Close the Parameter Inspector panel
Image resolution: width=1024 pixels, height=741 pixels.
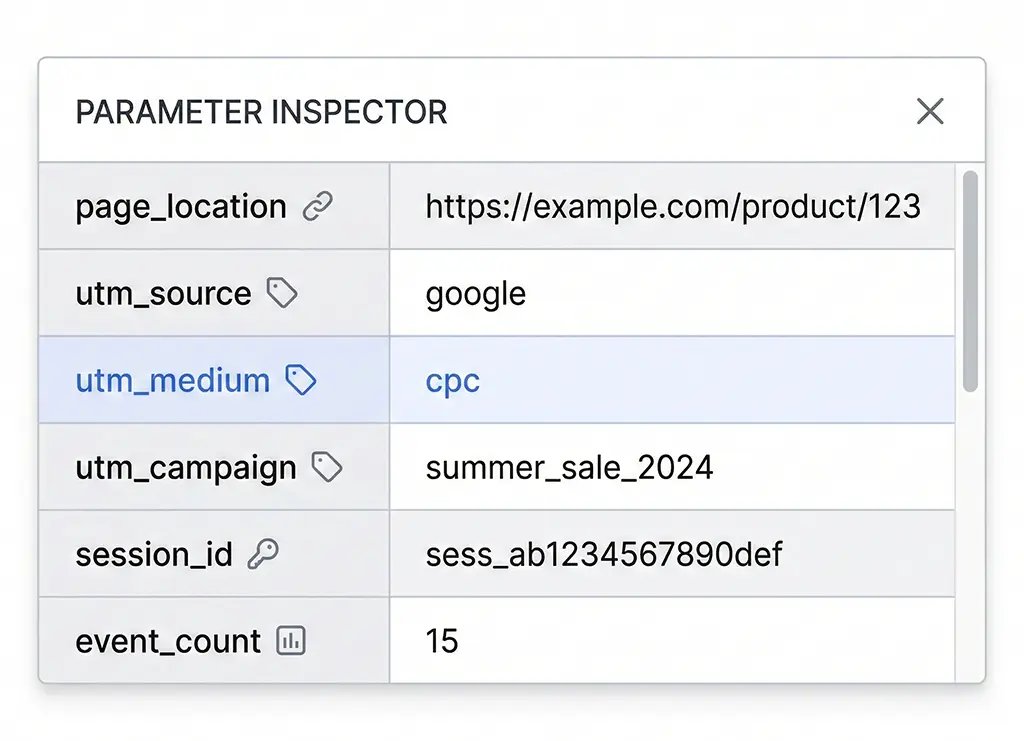[x=930, y=111]
